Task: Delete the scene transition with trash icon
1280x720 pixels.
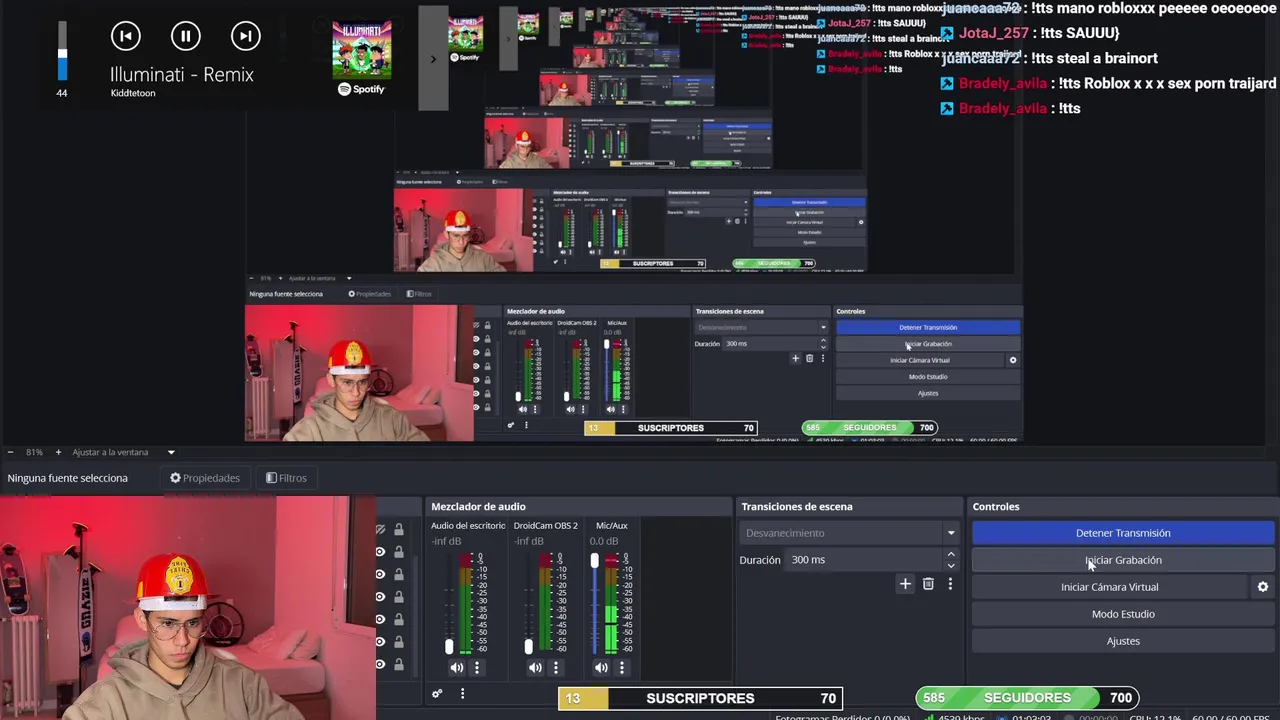Action: coord(928,584)
